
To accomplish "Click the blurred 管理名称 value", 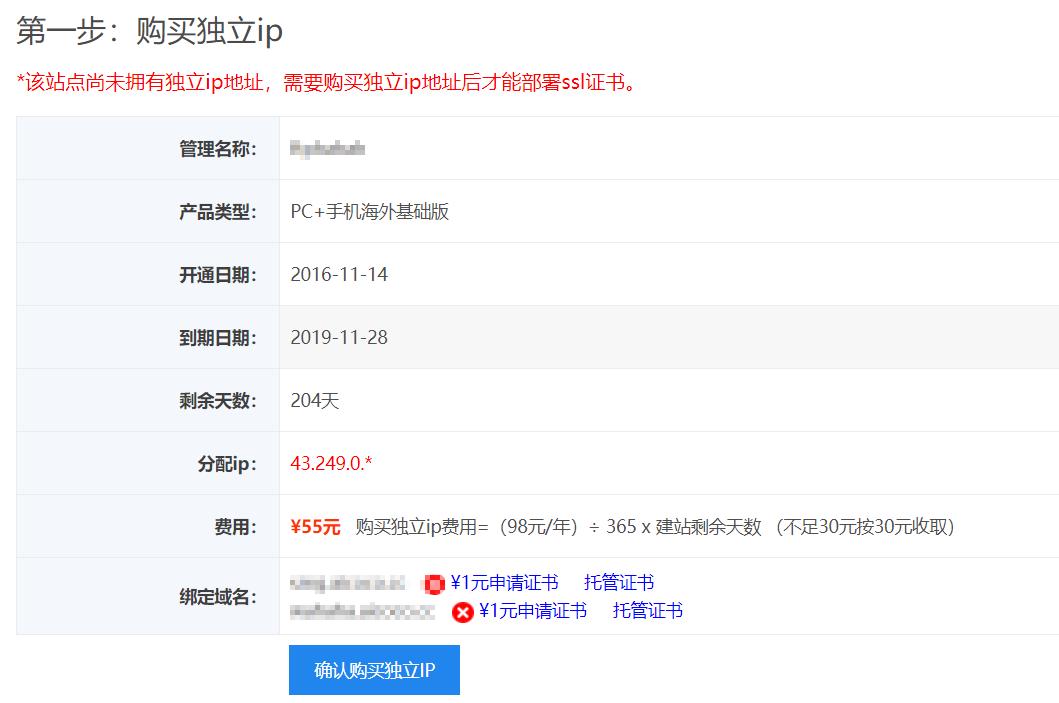I will coord(327,149).
